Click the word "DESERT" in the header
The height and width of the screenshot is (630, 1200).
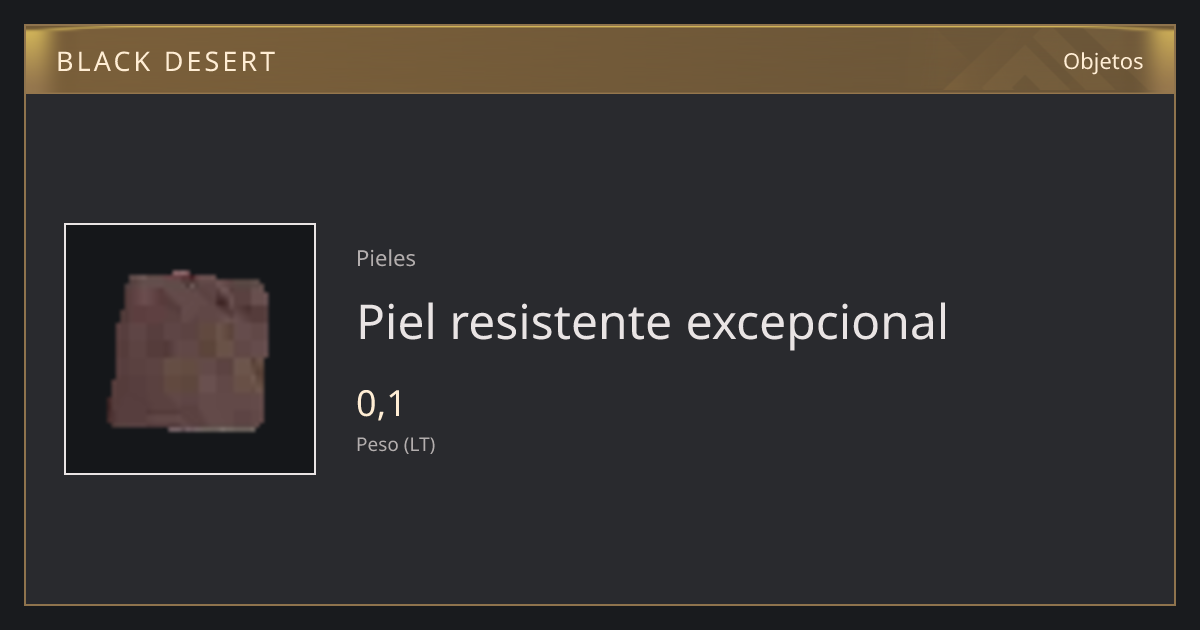tap(219, 62)
